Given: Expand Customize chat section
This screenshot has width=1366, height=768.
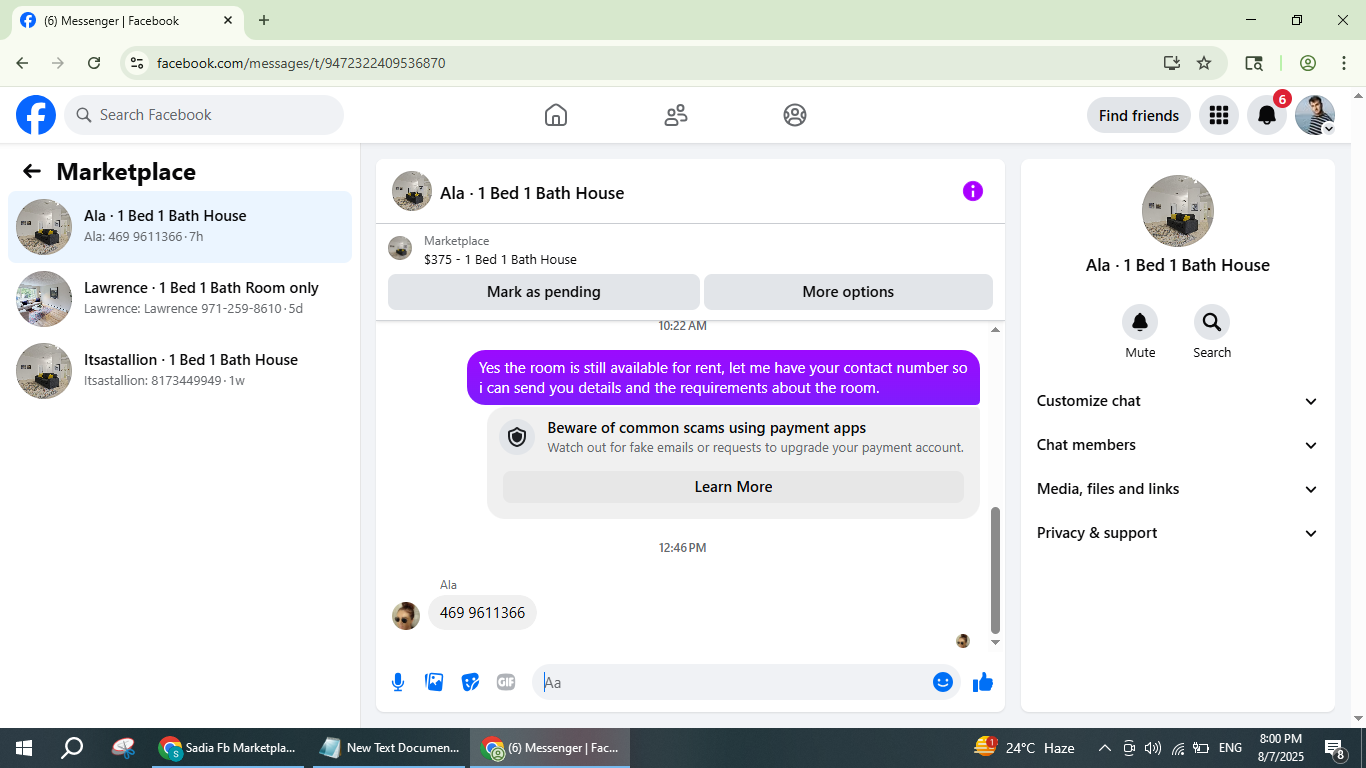Looking at the screenshot, I should [1178, 401].
